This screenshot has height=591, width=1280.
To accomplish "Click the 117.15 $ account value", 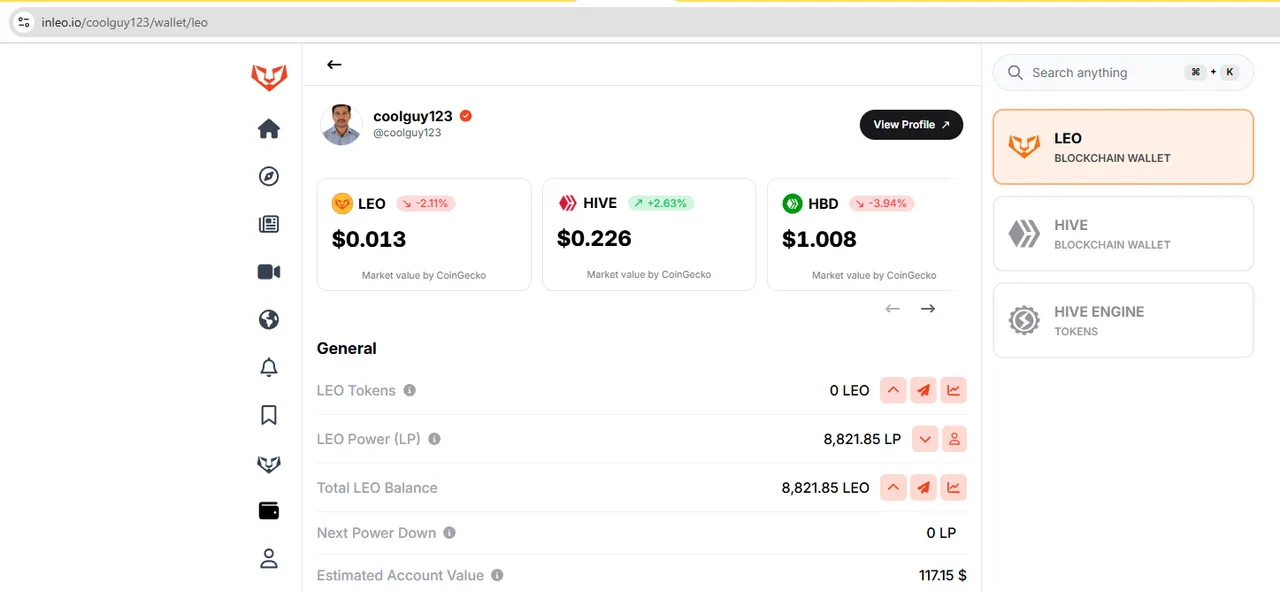I will (x=943, y=575).
